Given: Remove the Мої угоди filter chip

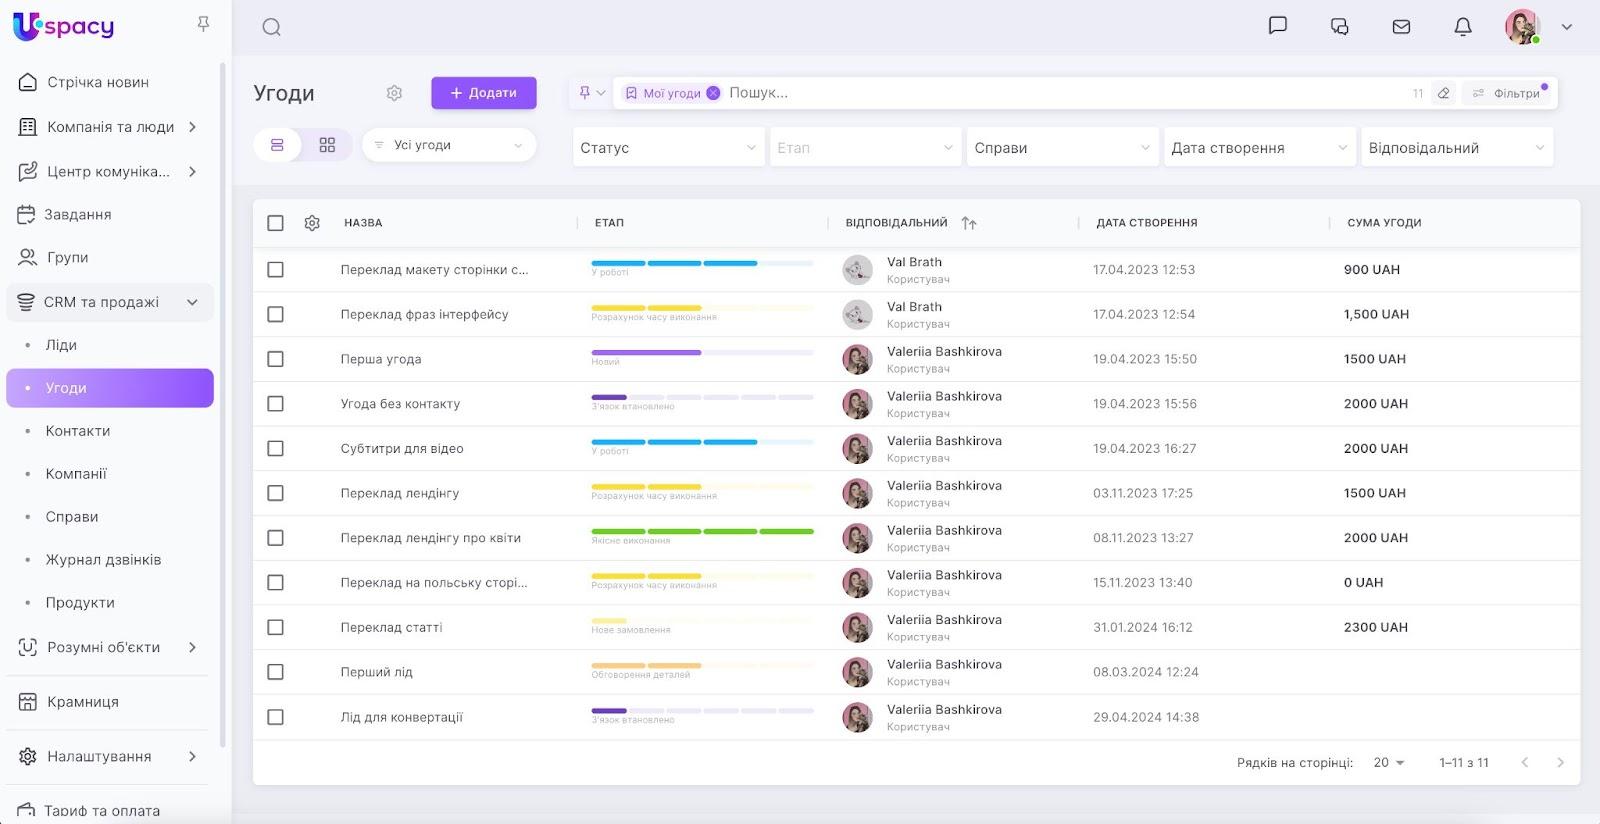Looking at the screenshot, I should 713,93.
